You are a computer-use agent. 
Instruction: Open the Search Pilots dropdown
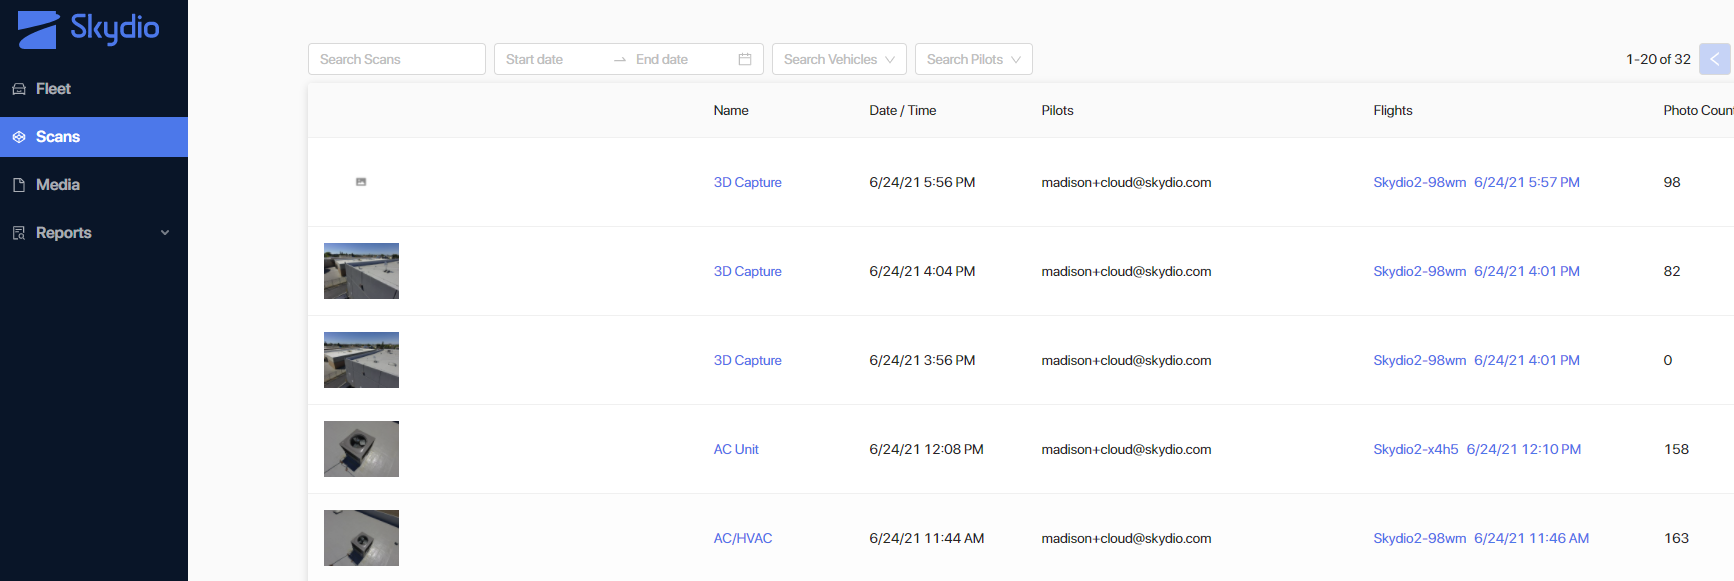(x=973, y=59)
